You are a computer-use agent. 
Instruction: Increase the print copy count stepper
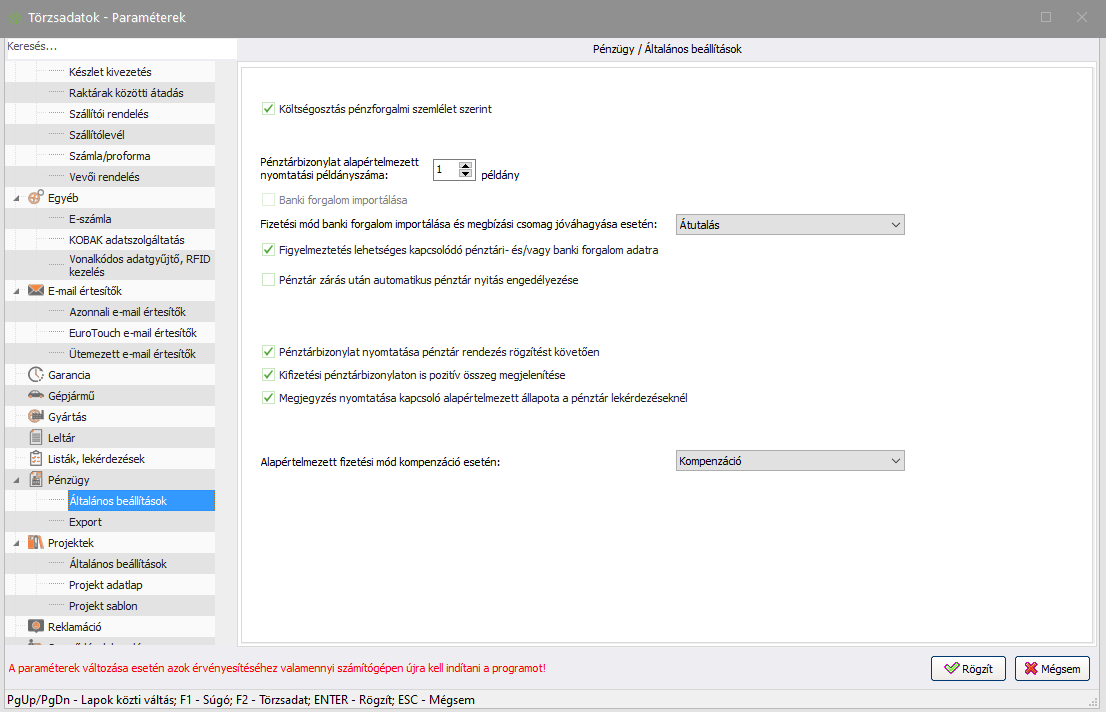[x=465, y=166]
